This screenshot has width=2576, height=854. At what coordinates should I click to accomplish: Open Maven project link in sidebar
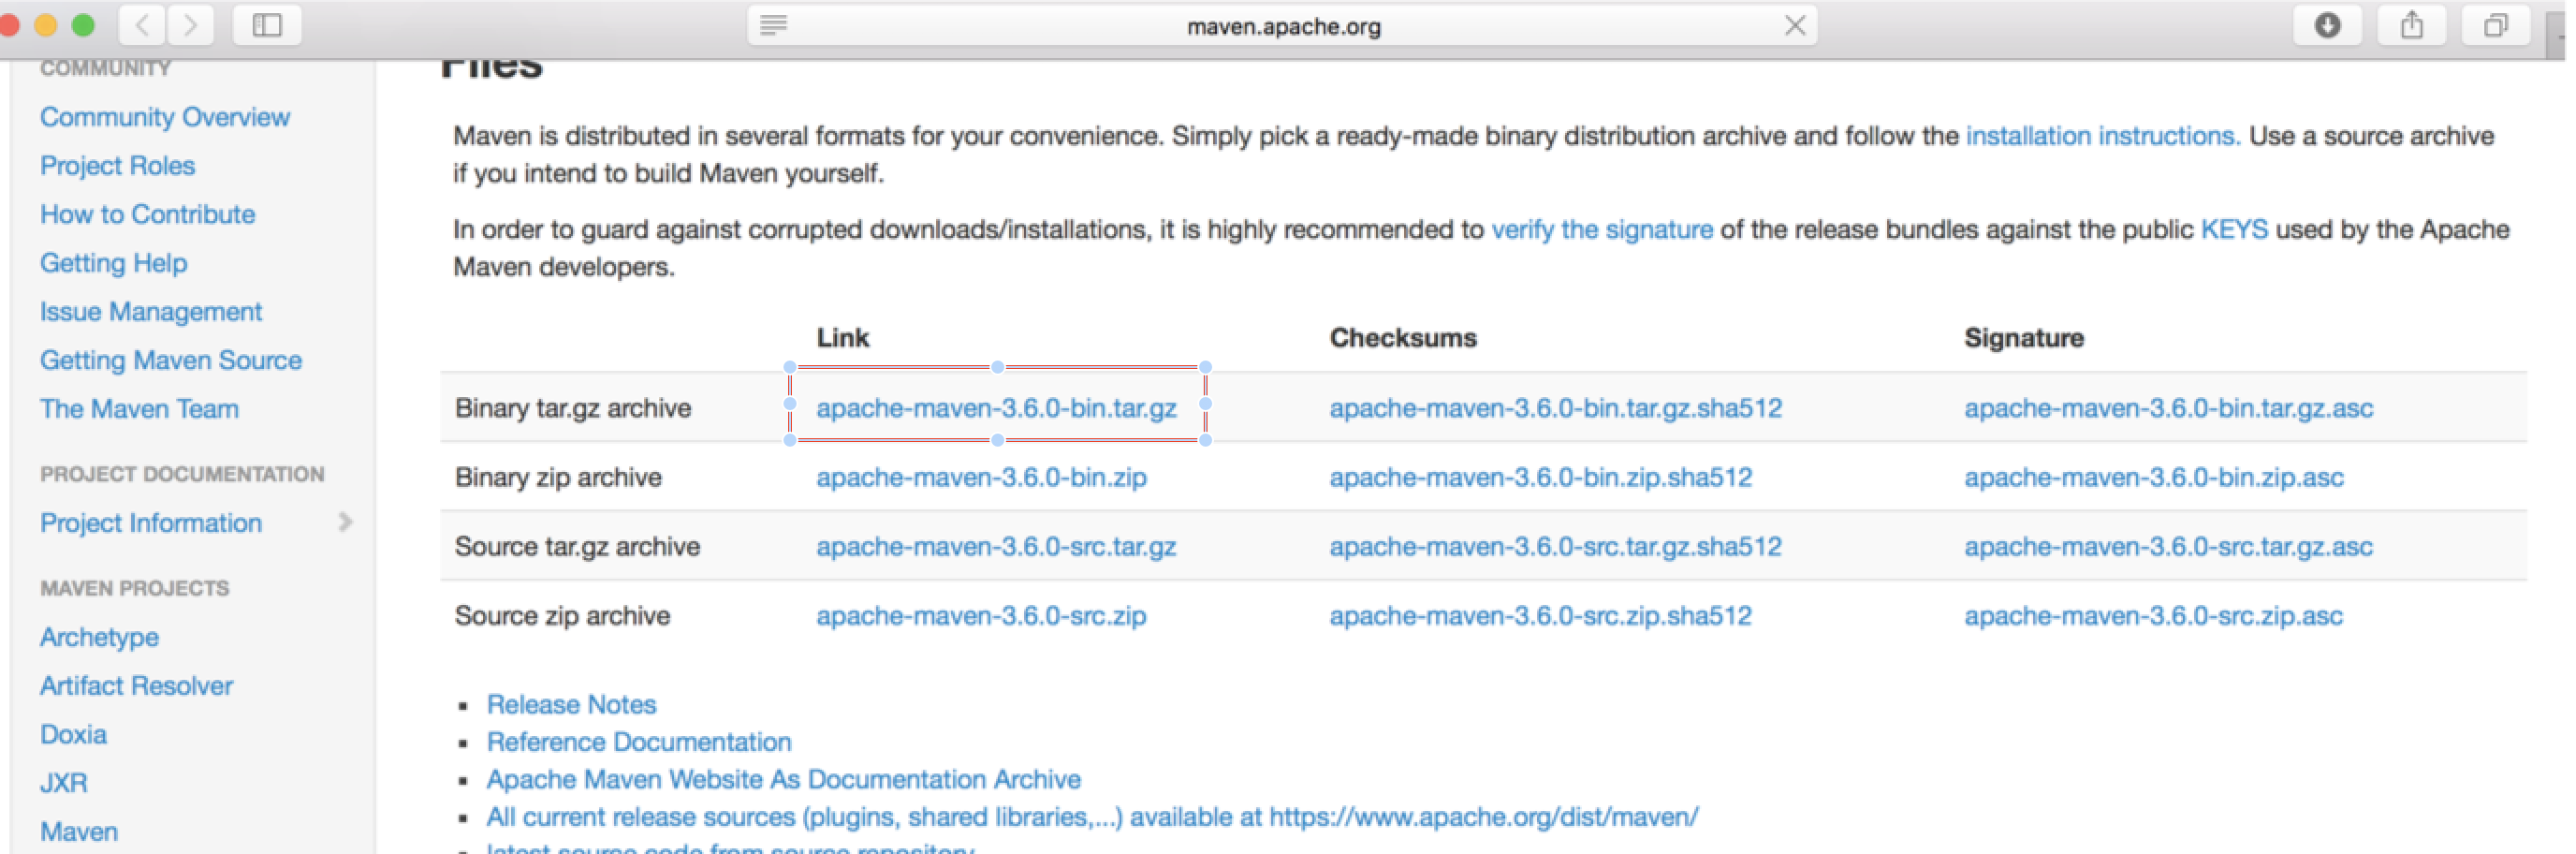79,832
